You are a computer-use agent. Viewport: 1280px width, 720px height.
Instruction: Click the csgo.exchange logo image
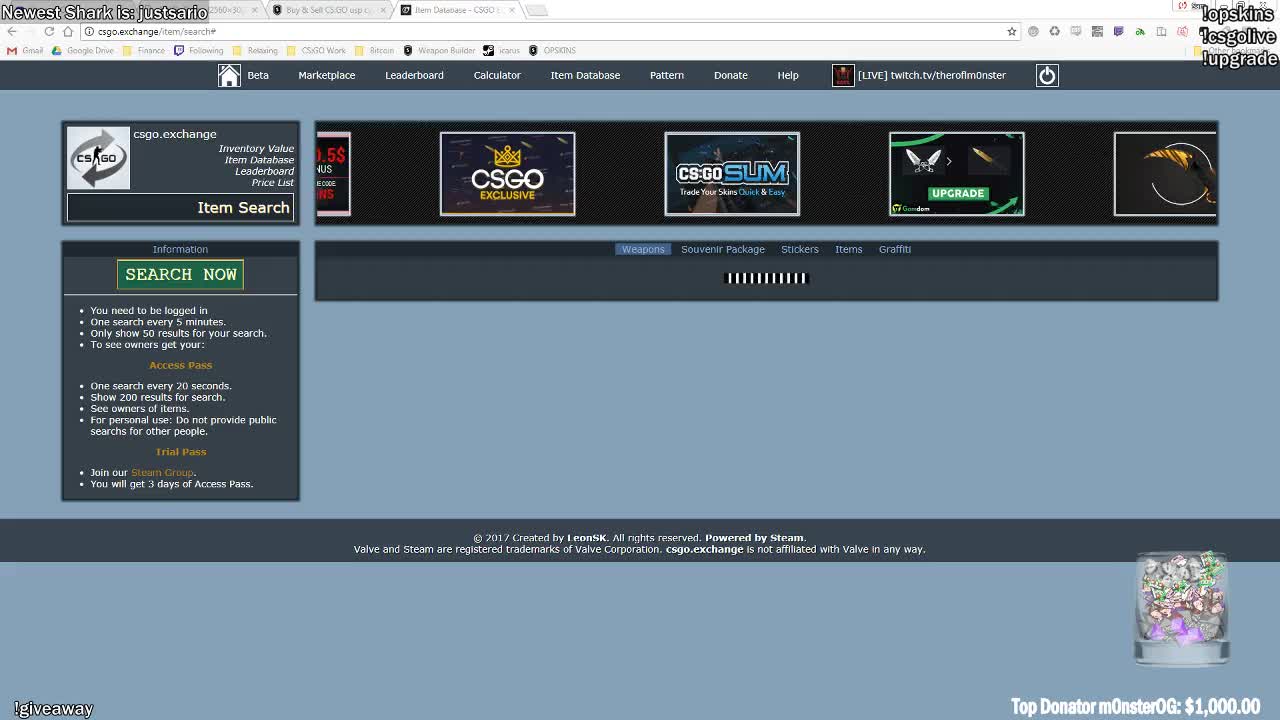[98, 158]
